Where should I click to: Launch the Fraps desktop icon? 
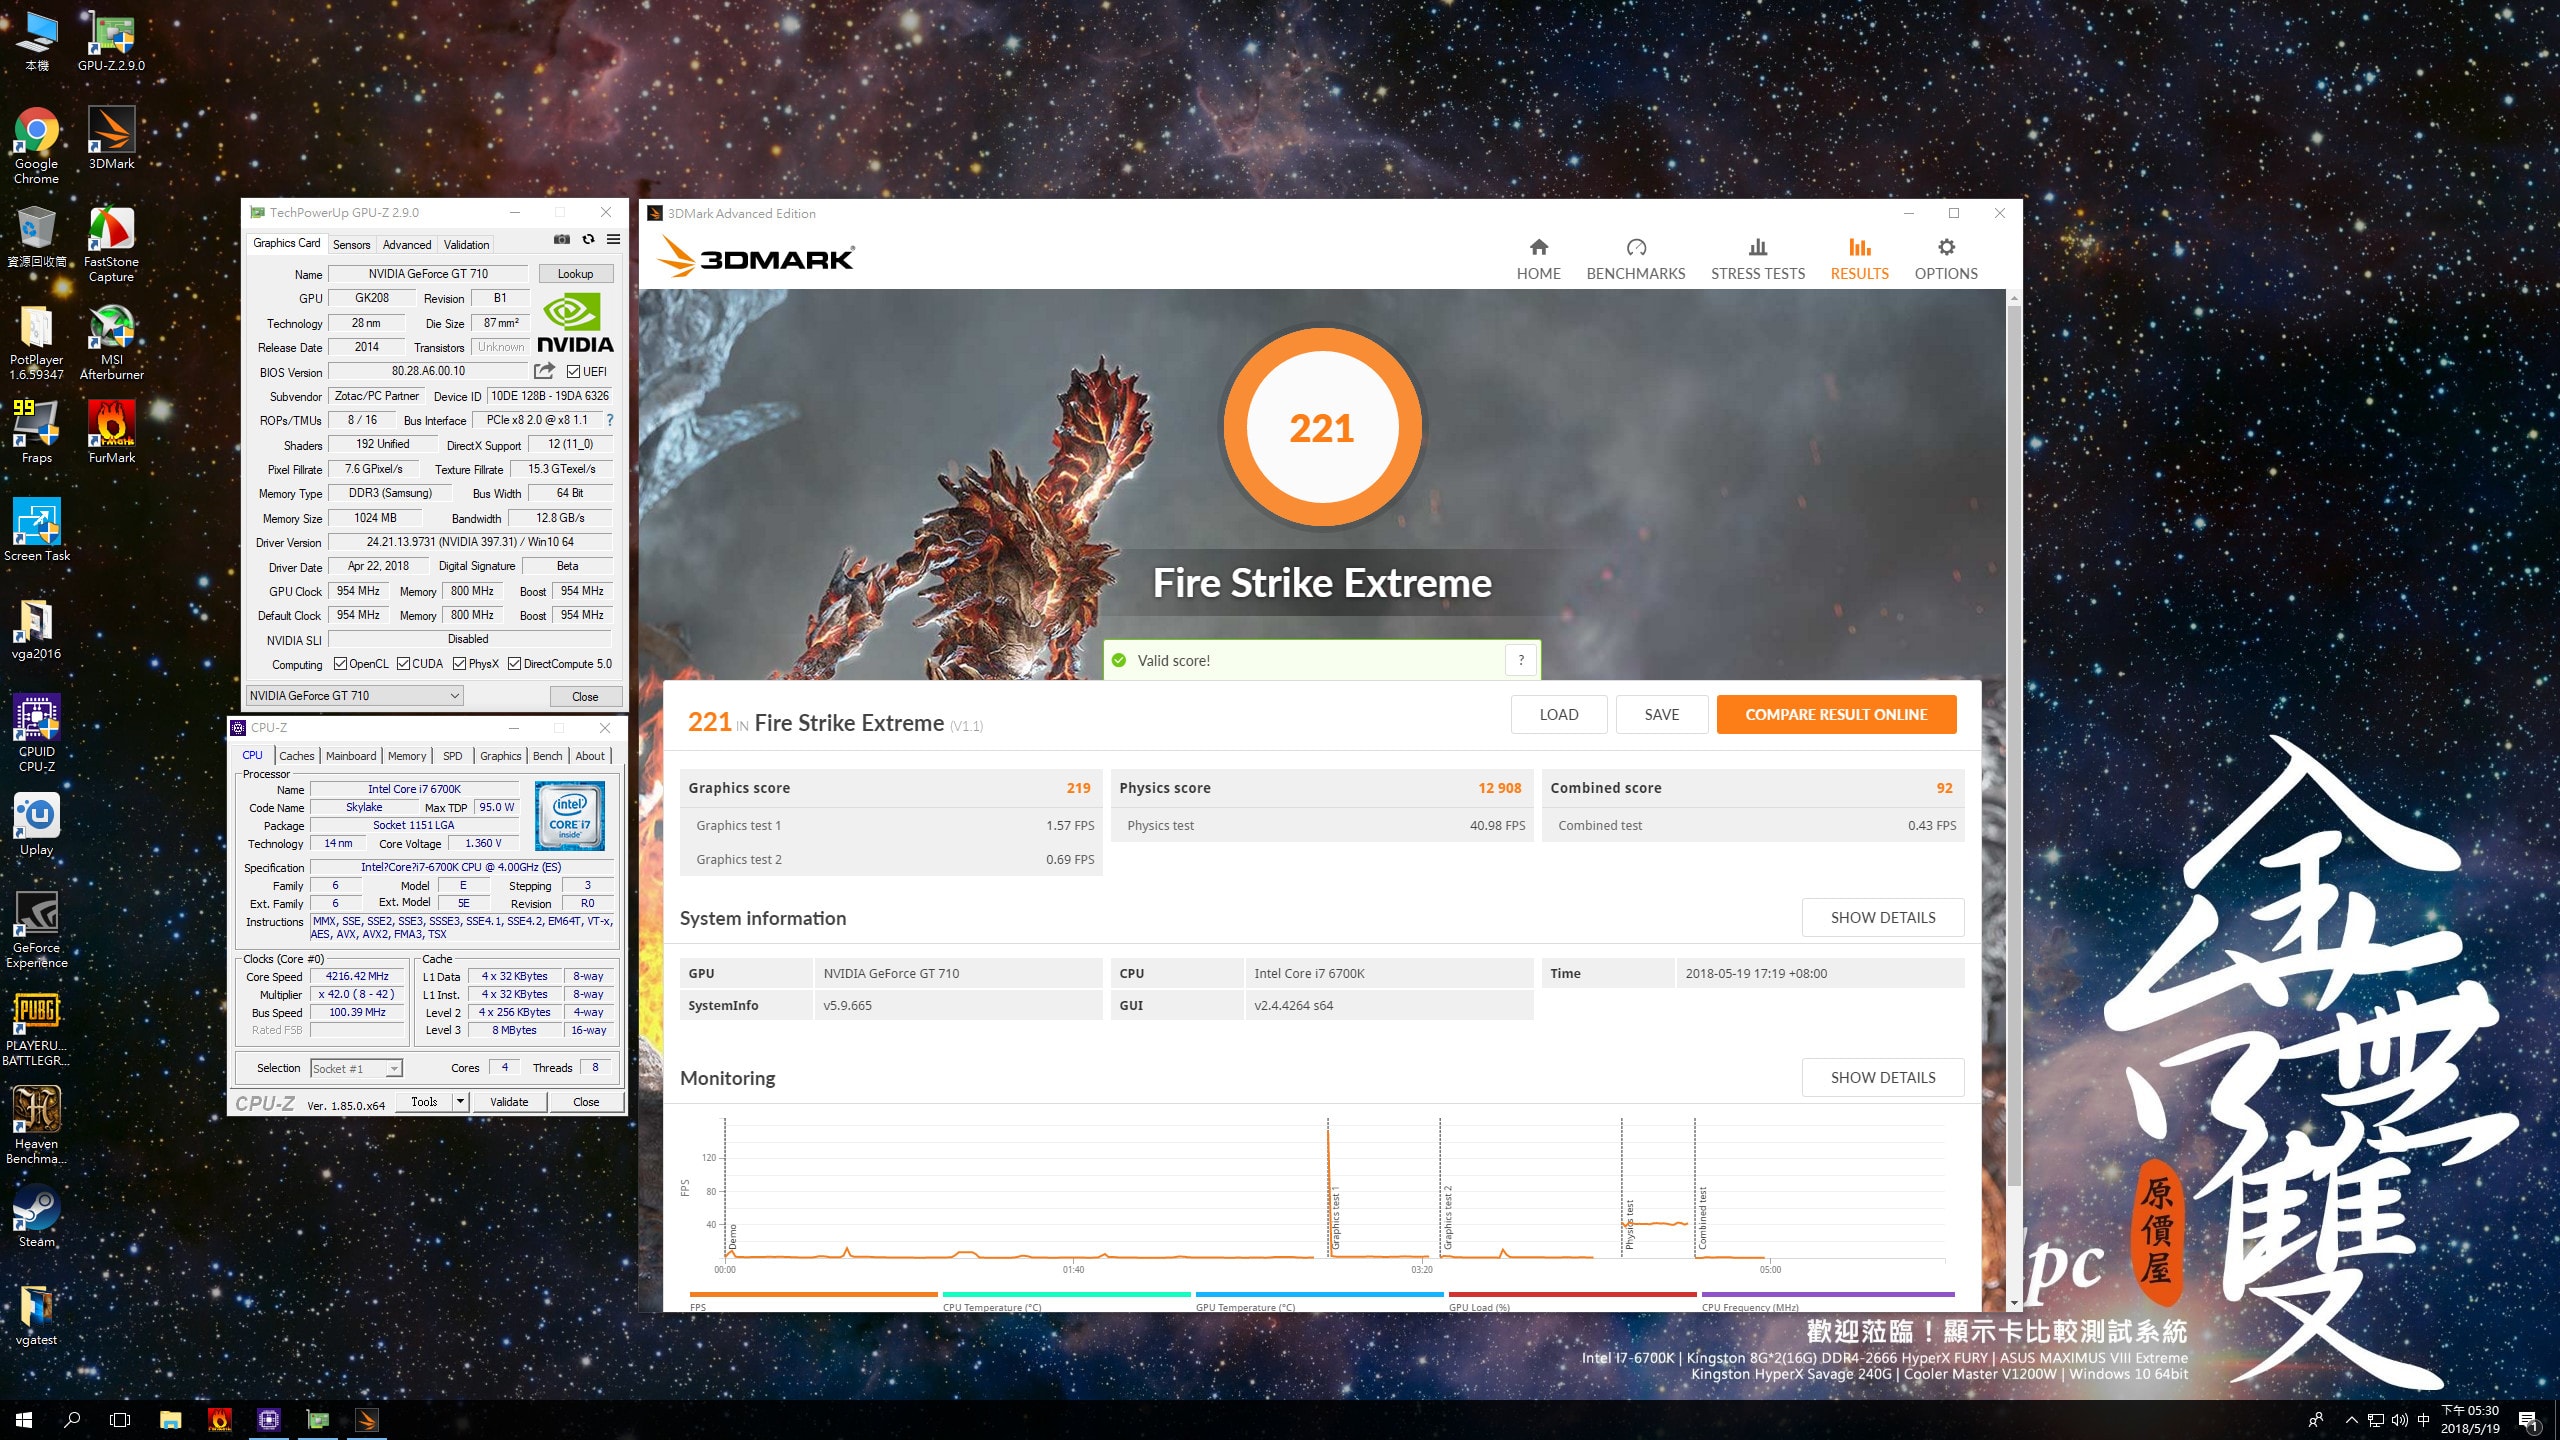point(36,432)
